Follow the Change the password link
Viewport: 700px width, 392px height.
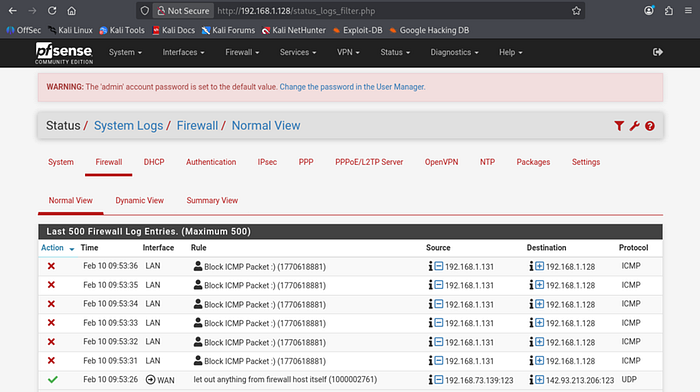coord(352,87)
